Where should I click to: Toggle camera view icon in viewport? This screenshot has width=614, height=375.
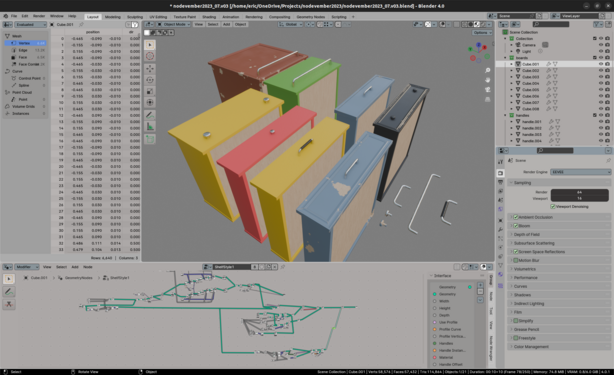tap(488, 90)
